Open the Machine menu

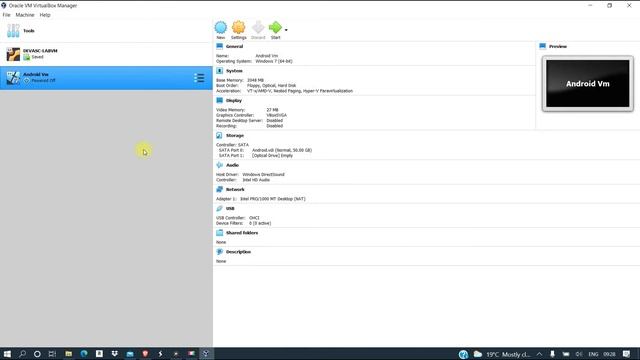point(25,15)
